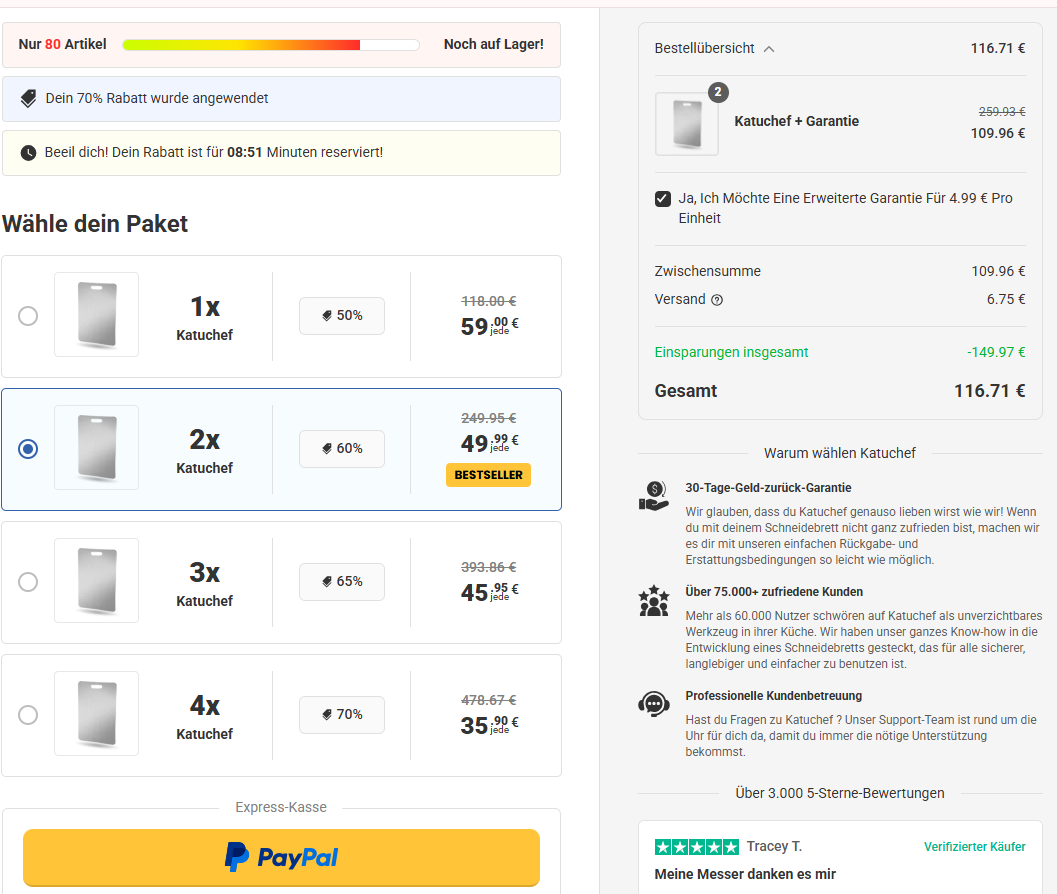This screenshot has width=1057, height=894.
Task: Click the Katuchef + Garantie item name
Action: [797, 121]
